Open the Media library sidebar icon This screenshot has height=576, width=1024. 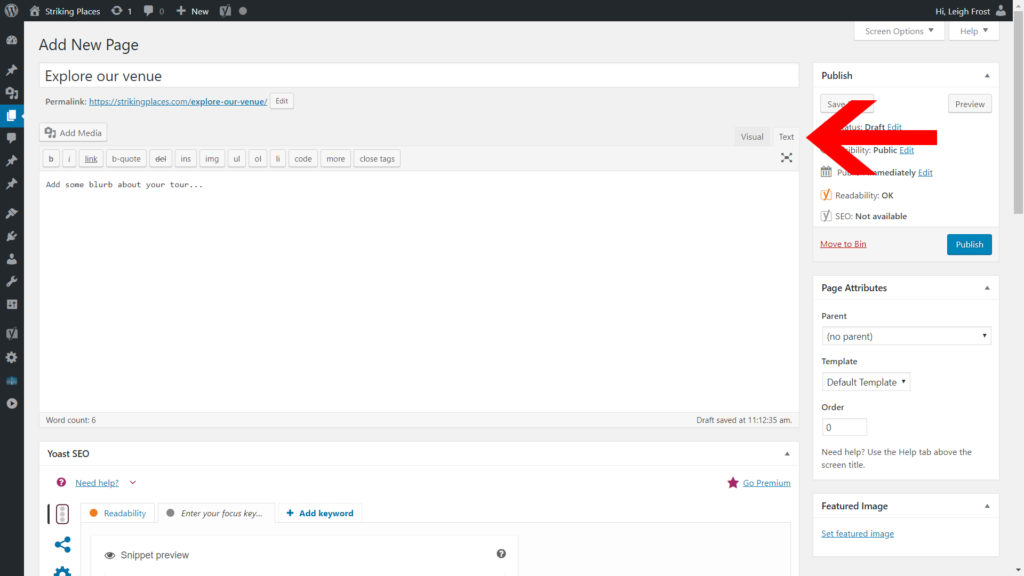coord(12,93)
